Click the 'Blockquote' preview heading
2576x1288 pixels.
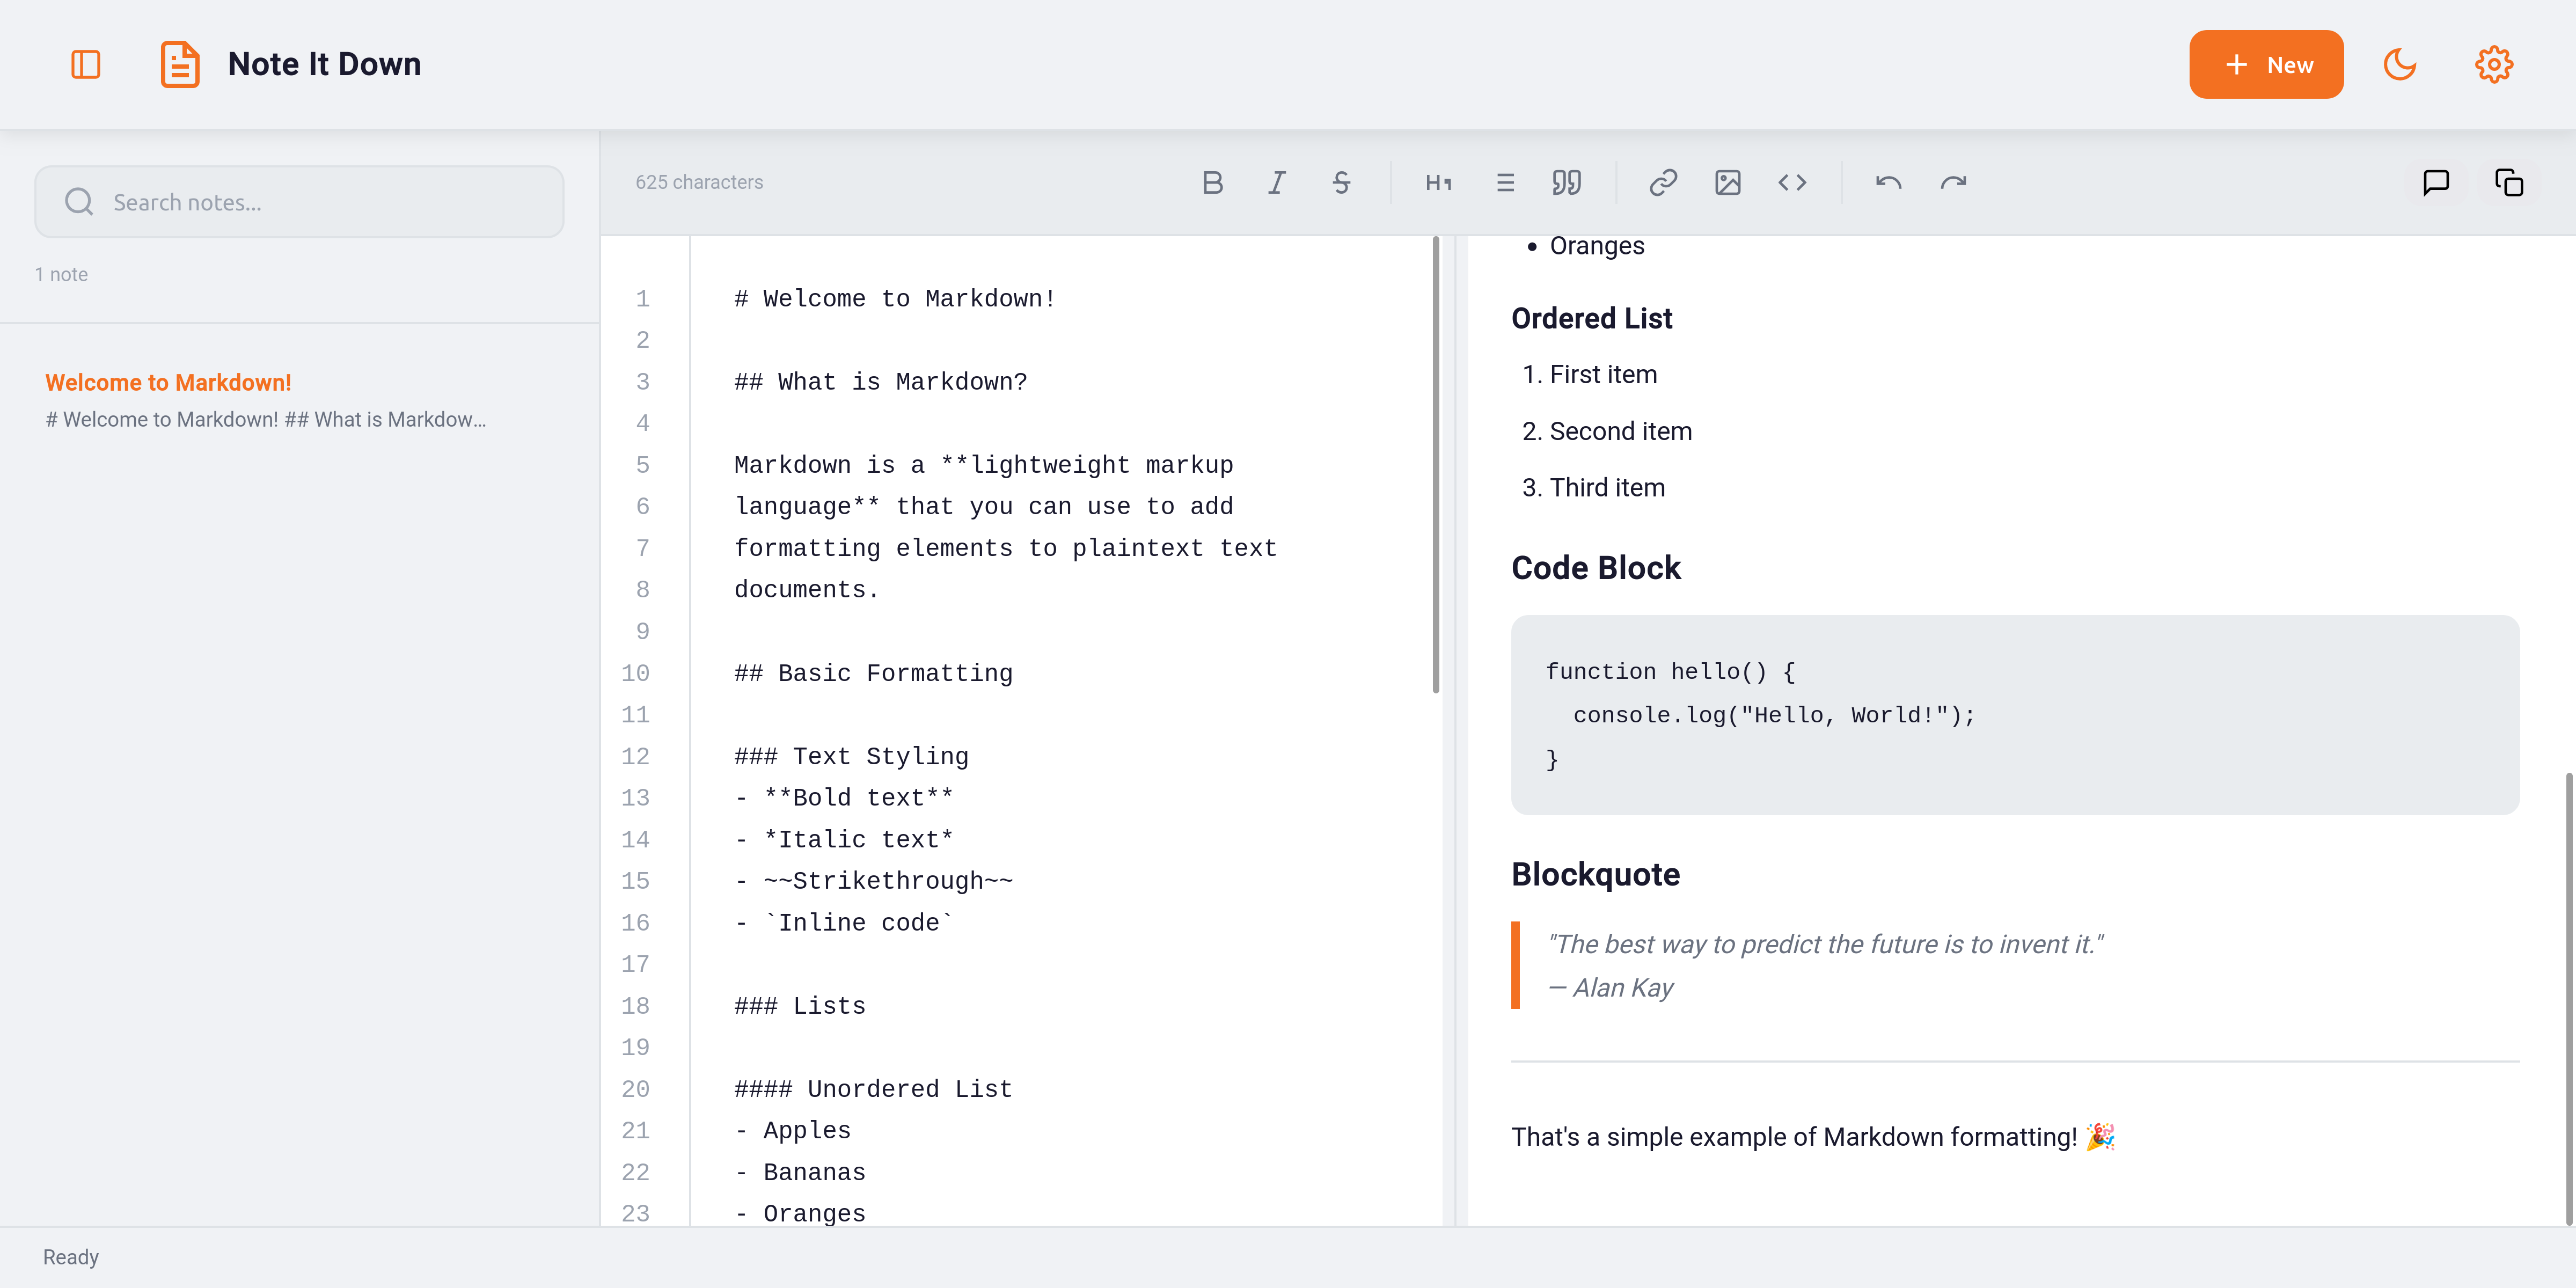[1595, 874]
